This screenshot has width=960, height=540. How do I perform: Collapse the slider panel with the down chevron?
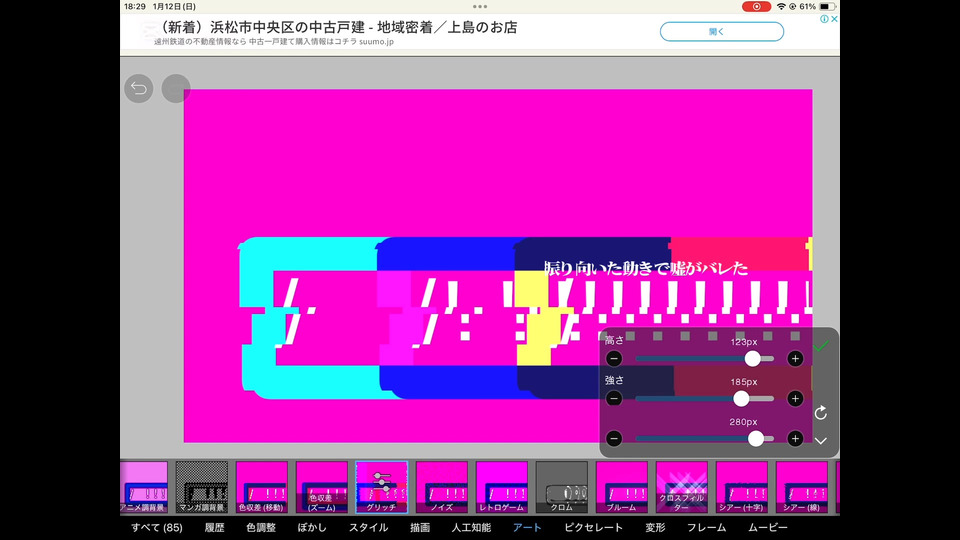(x=820, y=441)
